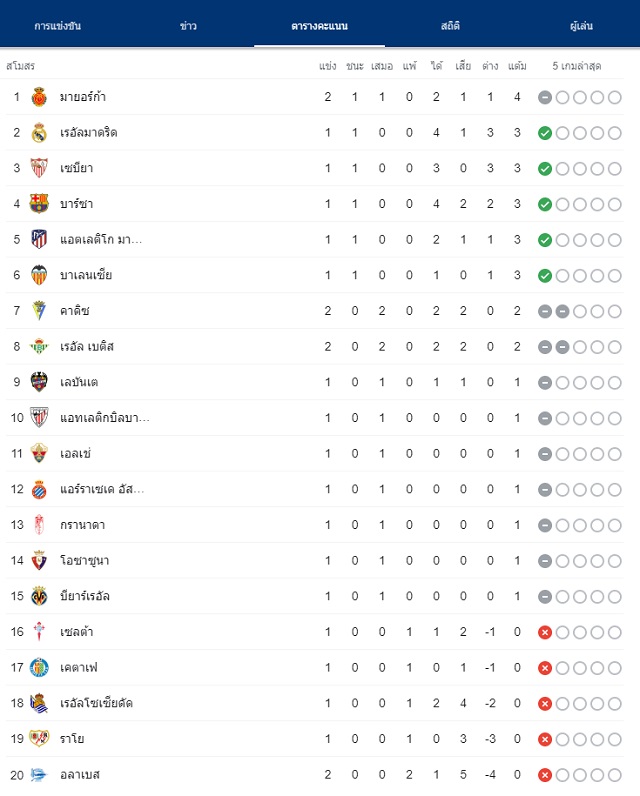Click the Real Madrid club crest
640x796 pixels.
pos(39,132)
